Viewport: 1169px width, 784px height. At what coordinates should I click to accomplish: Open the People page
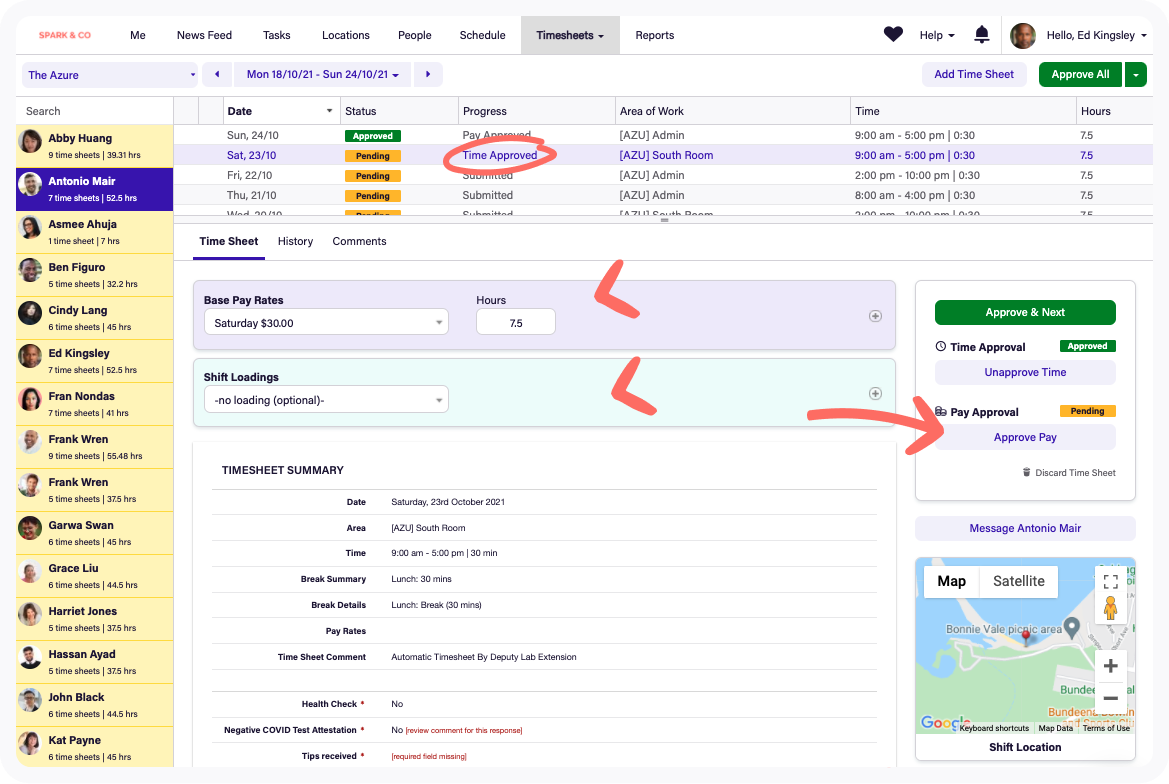[415, 35]
